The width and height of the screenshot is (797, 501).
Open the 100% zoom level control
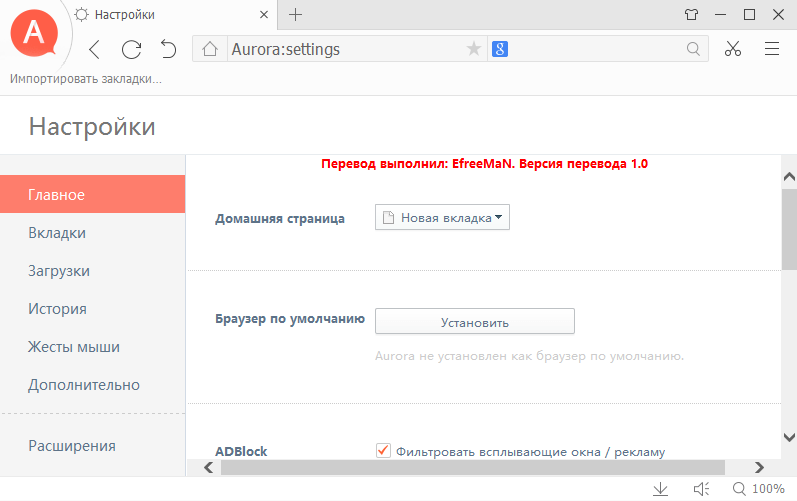tap(758, 489)
